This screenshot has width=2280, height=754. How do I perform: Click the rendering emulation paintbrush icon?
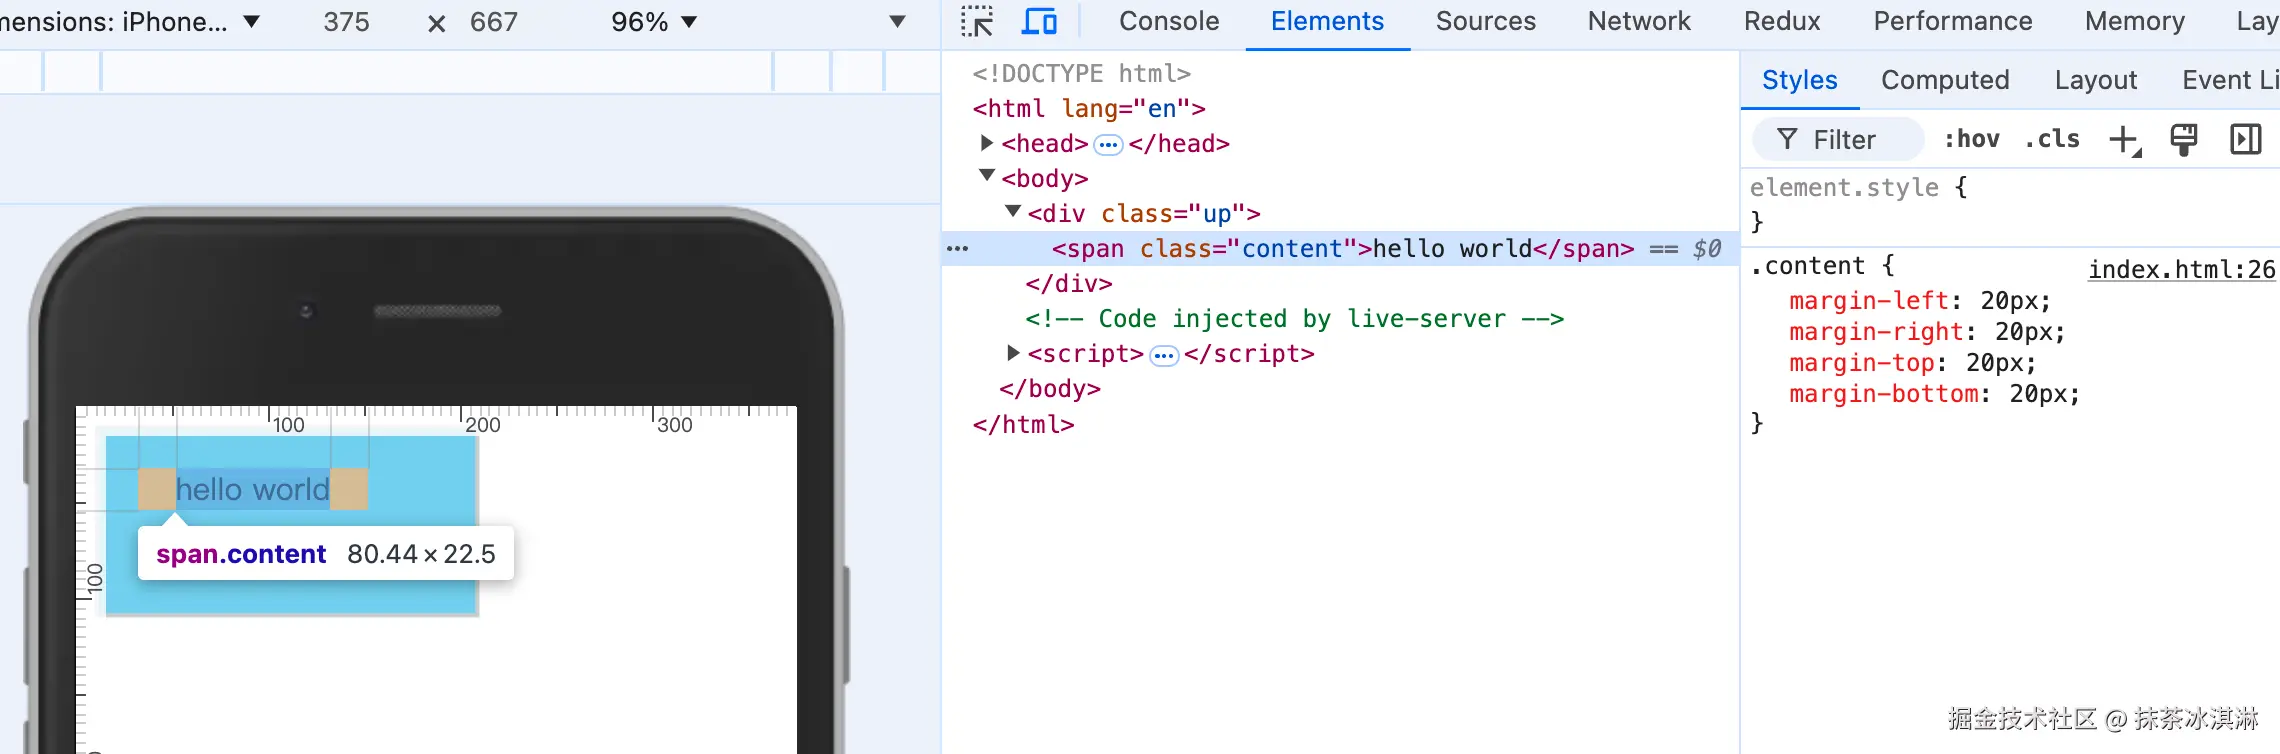coord(2184,140)
